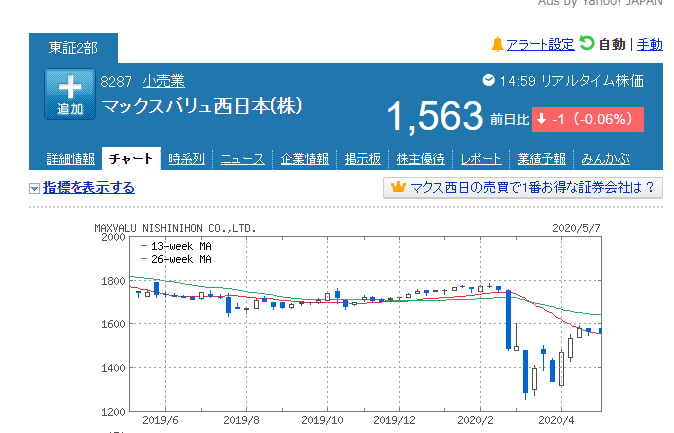Select the チャート tab
The image size is (674, 433).
point(131,159)
